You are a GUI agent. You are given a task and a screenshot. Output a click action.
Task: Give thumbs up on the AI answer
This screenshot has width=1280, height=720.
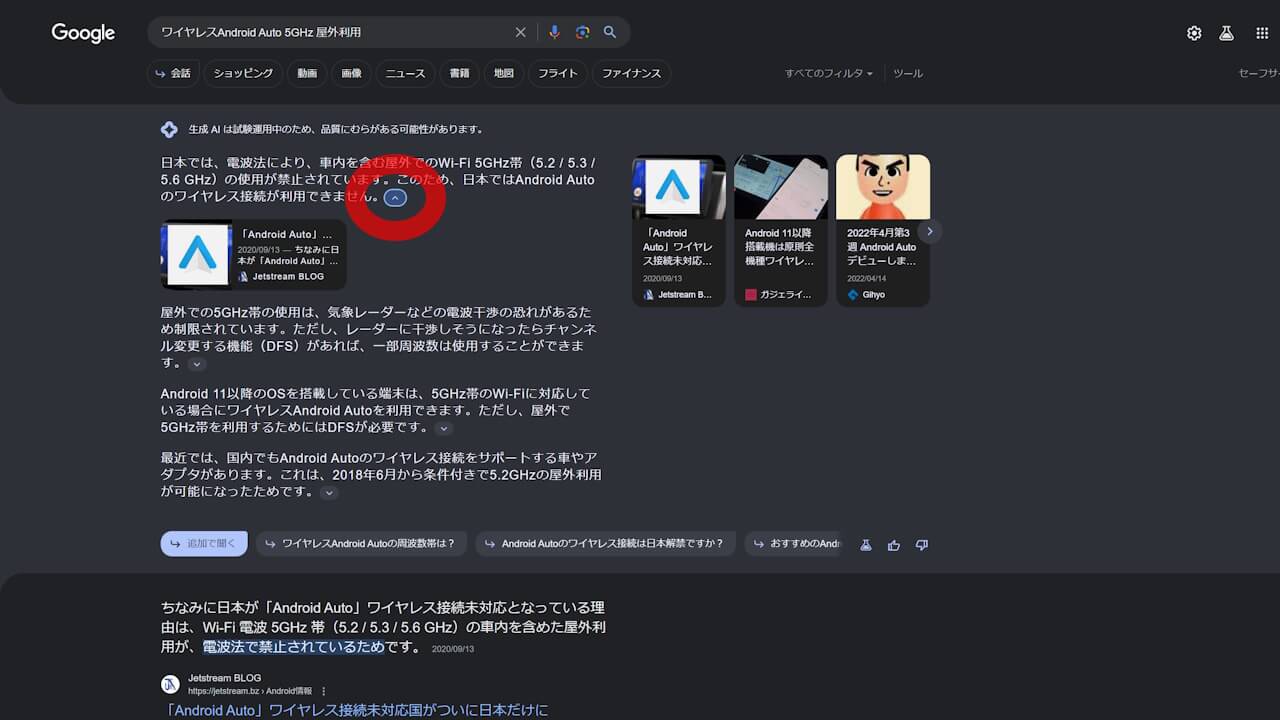(893, 544)
